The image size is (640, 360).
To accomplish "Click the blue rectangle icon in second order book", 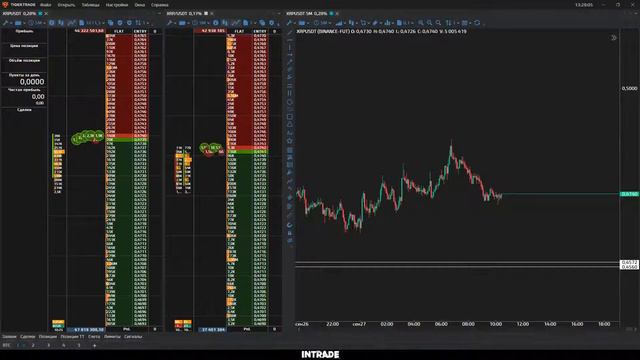I will coord(182,23).
